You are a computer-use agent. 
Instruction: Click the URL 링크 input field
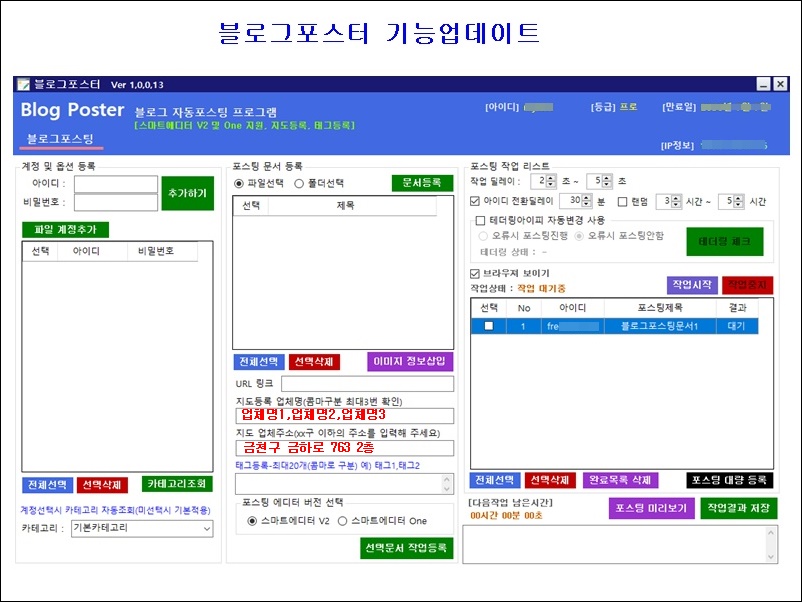[x=367, y=384]
